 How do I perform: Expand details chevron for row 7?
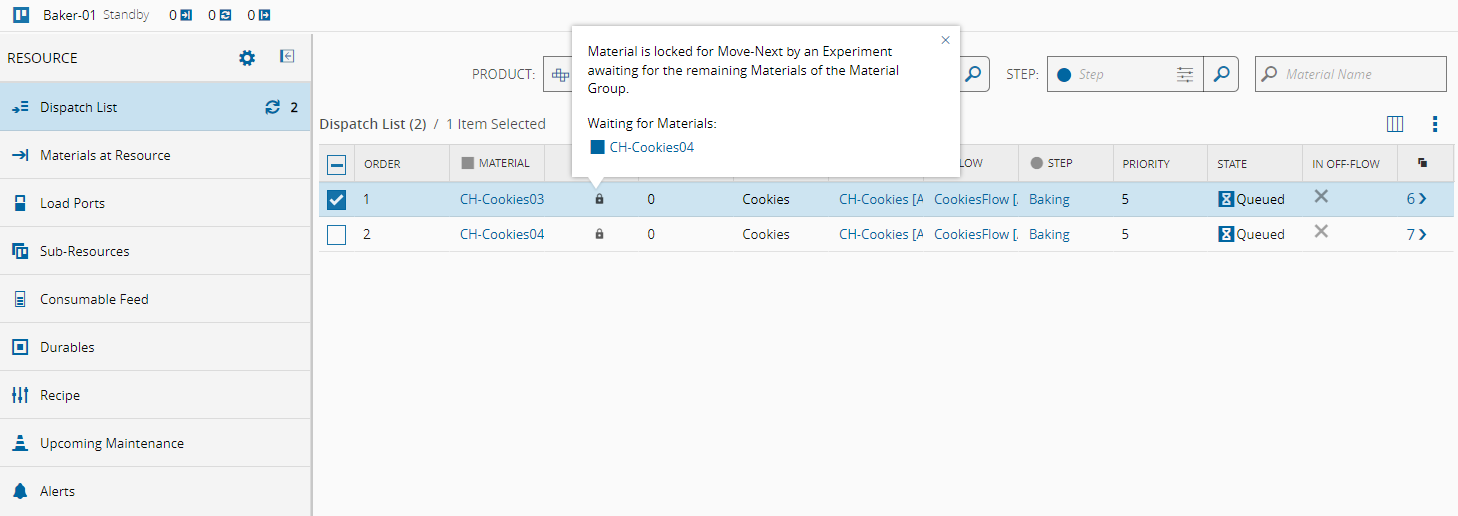tap(1422, 235)
